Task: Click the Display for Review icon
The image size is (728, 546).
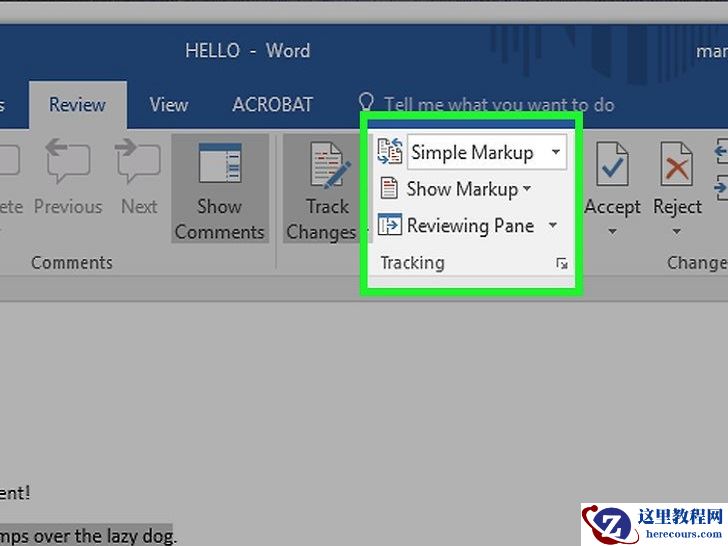Action: click(390, 151)
